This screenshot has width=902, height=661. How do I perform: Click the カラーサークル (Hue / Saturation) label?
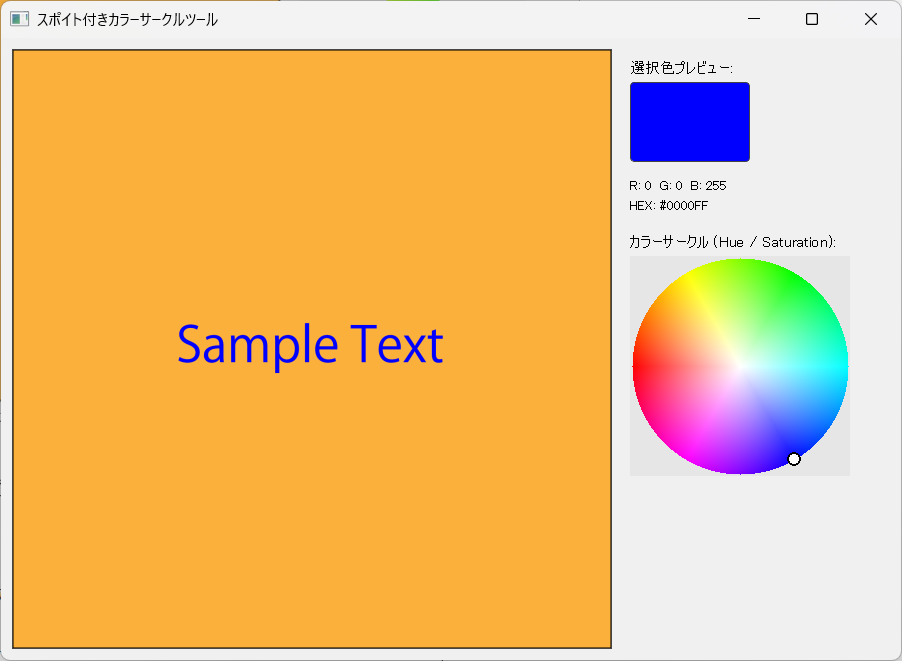[732, 242]
